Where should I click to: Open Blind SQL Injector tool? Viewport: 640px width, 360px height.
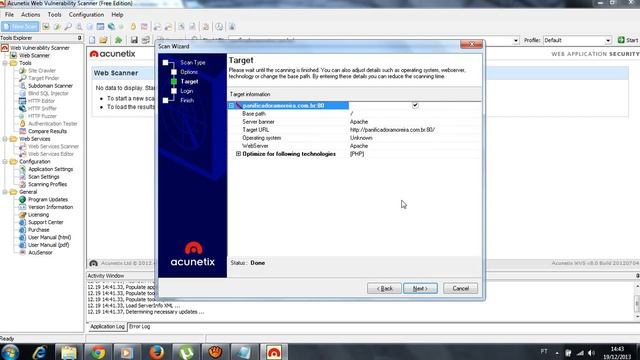click(x=48, y=93)
